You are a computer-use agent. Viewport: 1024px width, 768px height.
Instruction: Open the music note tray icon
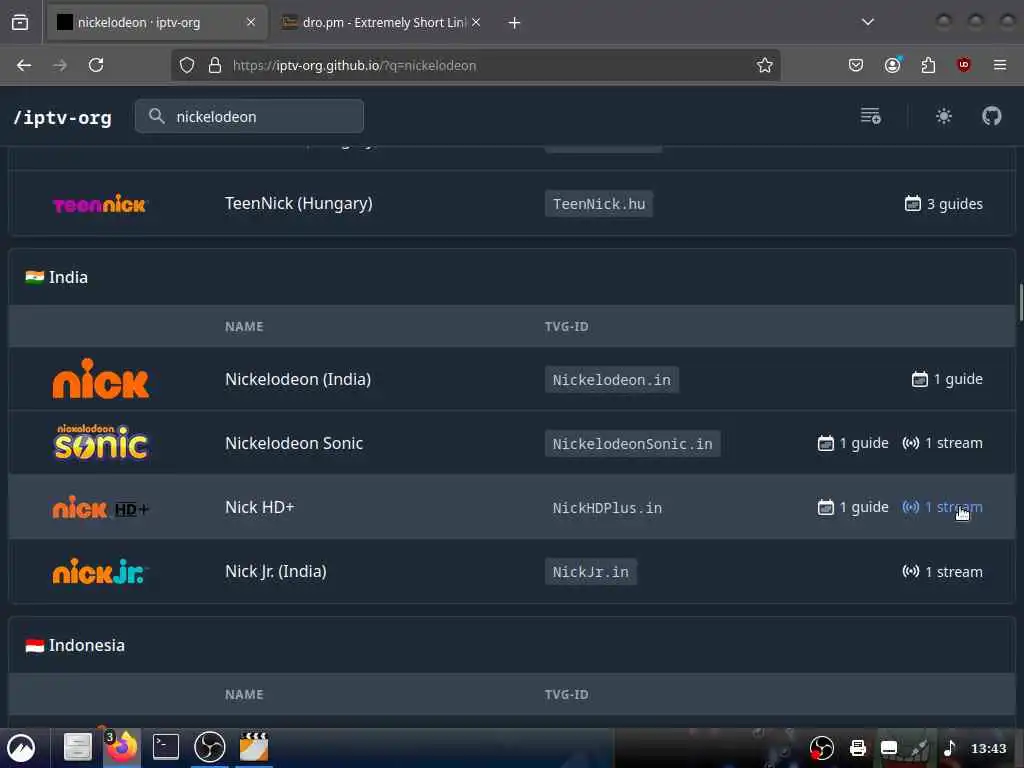pyautogui.click(x=950, y=748)
